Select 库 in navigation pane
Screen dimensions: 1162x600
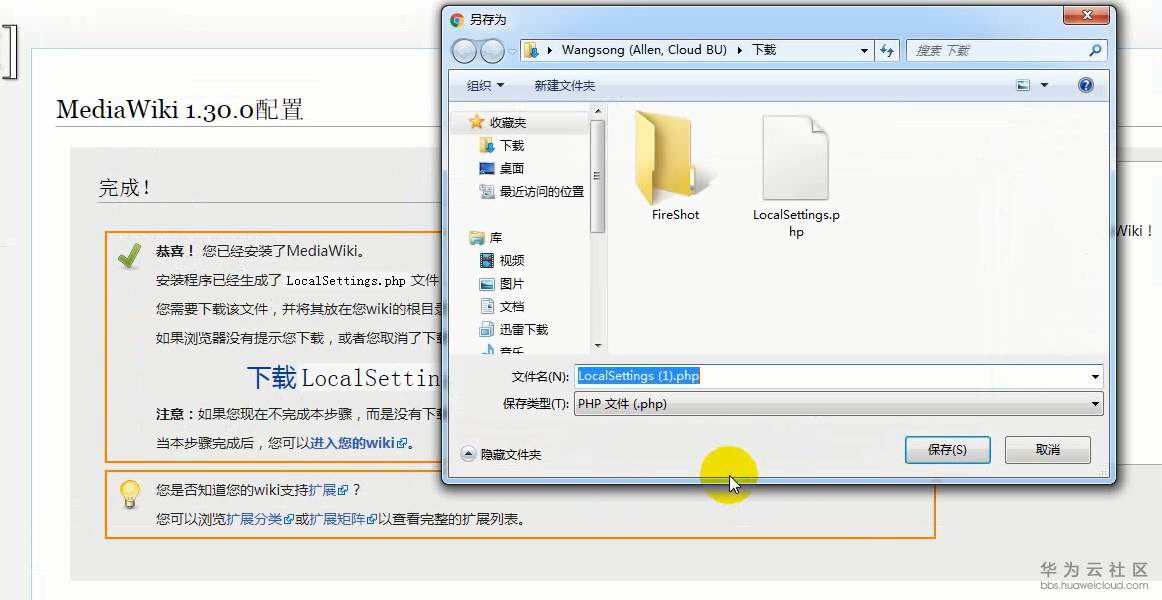(496, 237)
